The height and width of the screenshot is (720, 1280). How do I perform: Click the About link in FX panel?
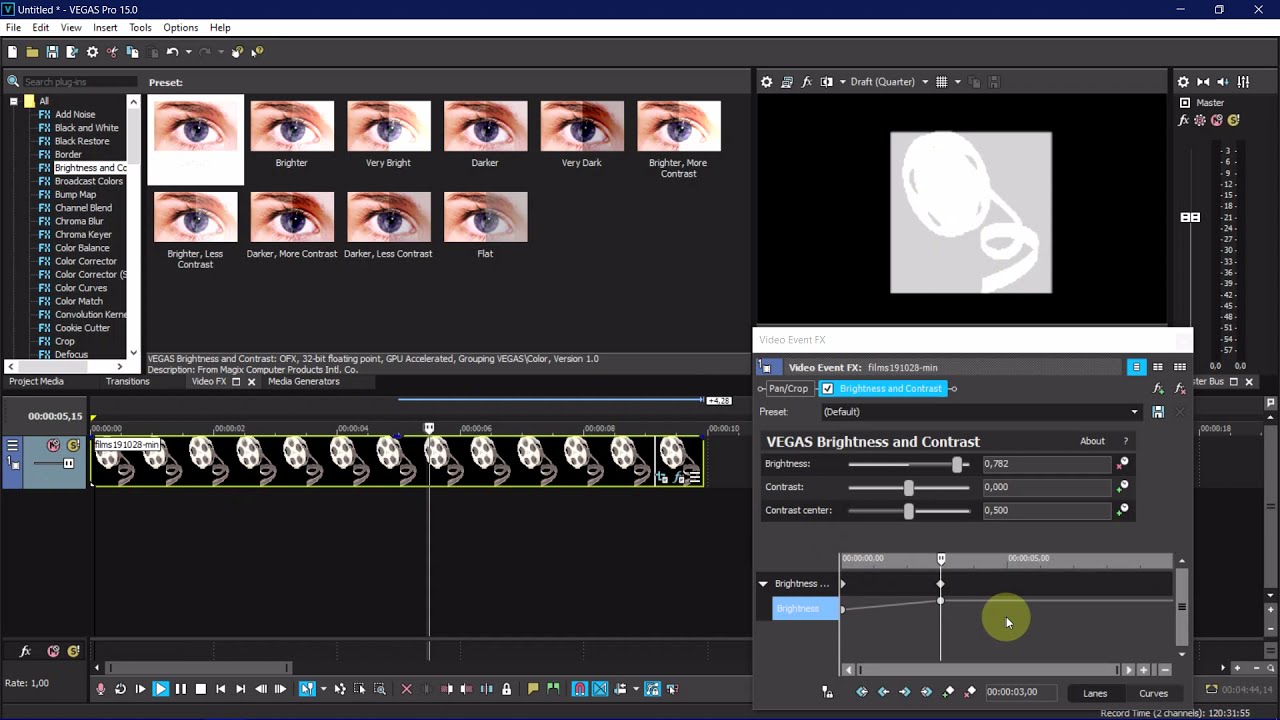point(1092,441)
